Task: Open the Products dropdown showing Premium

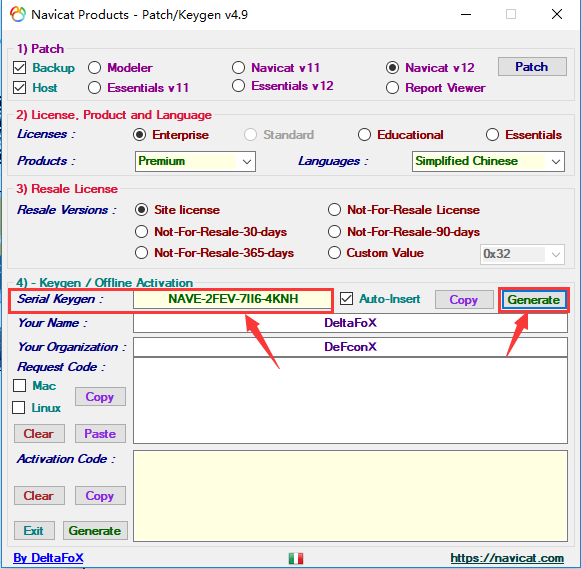Action: pos(195,161)
